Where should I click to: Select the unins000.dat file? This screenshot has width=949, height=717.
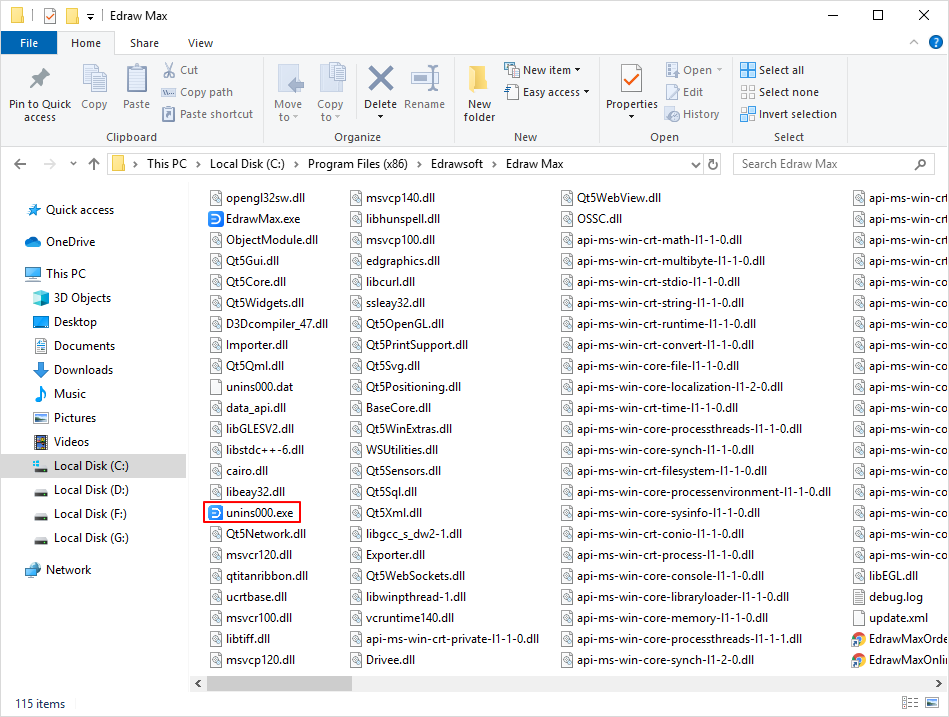coord(251,387)
